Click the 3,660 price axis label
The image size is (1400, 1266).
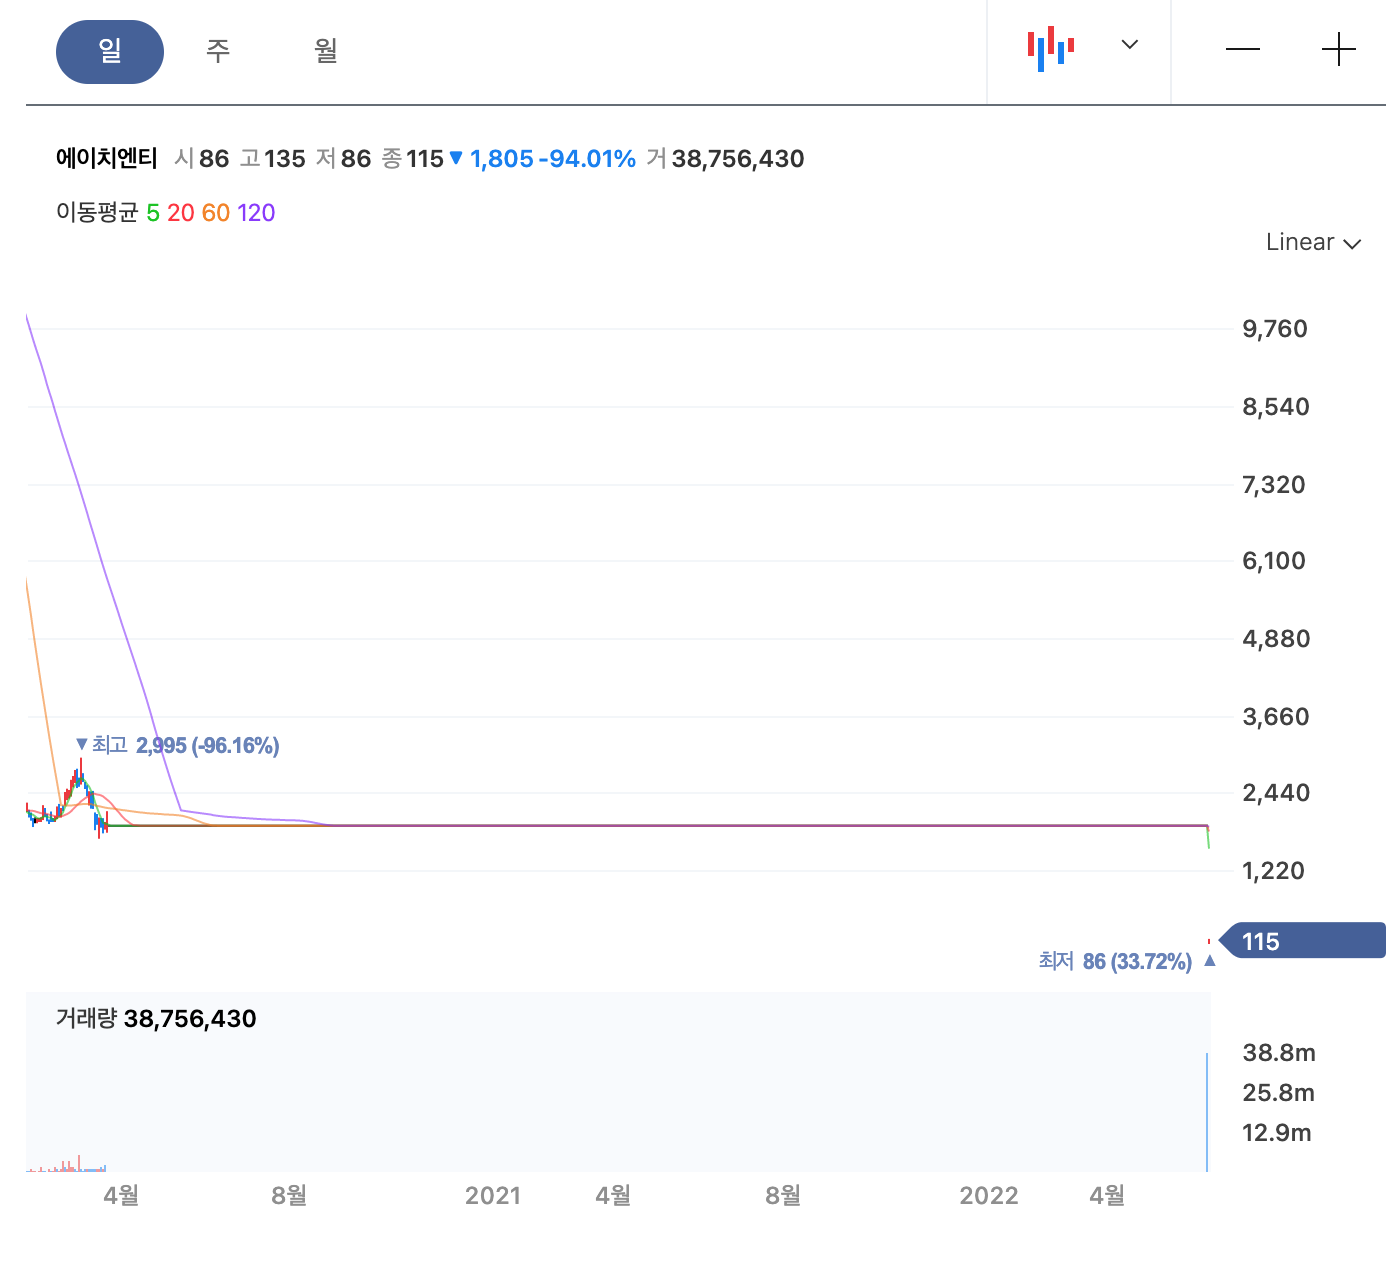click(x=1275, y=717)
